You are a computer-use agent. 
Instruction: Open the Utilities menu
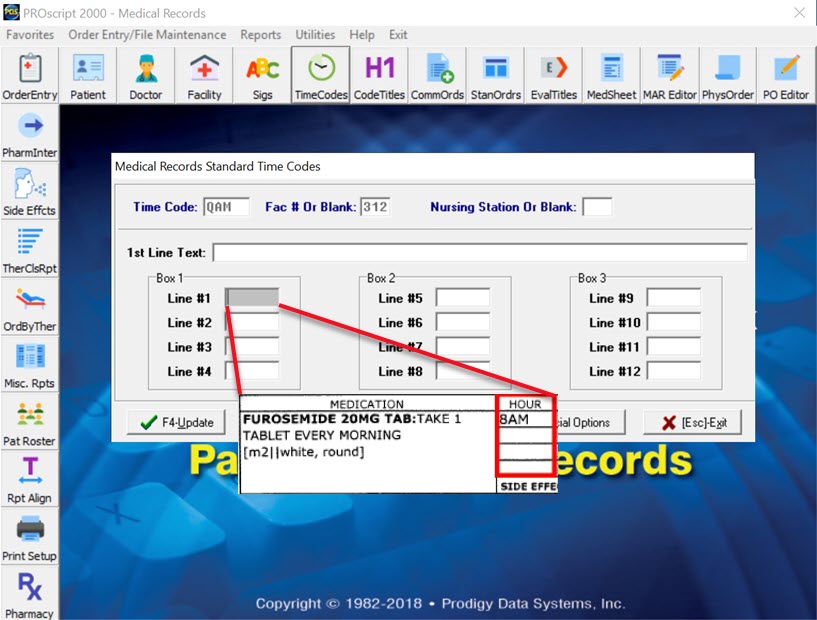(315, 35)
